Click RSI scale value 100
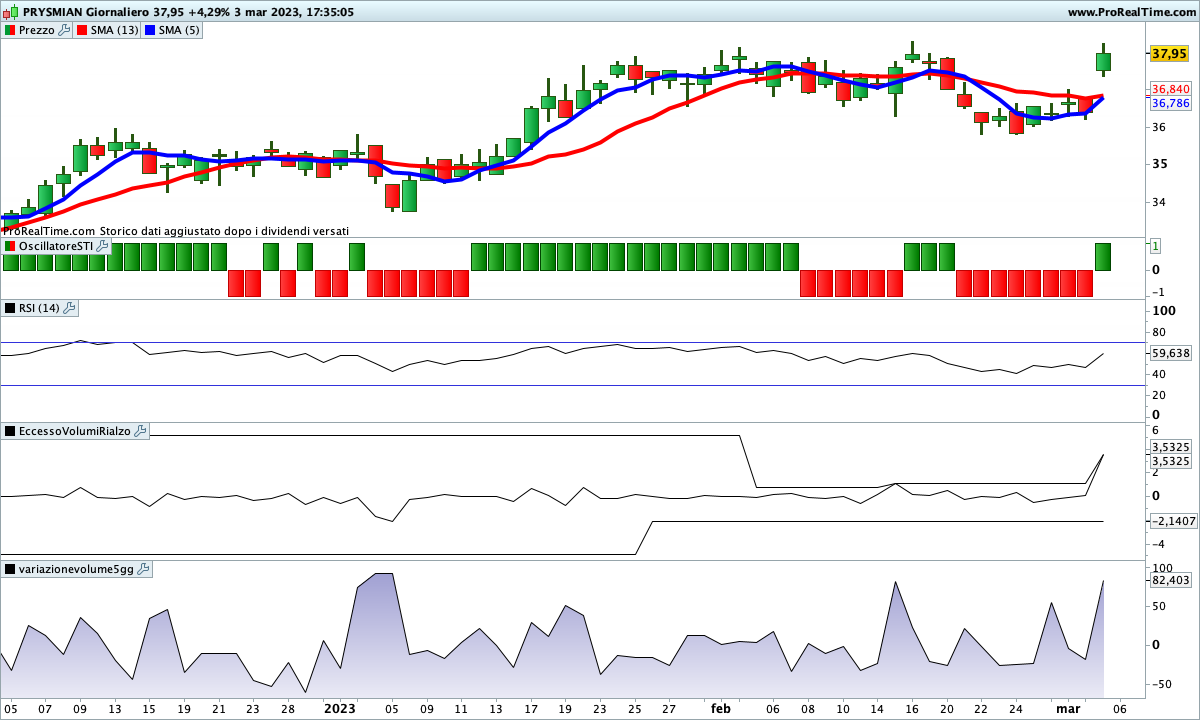This screenshot has width=1200, height=720. pos(1163,312)
